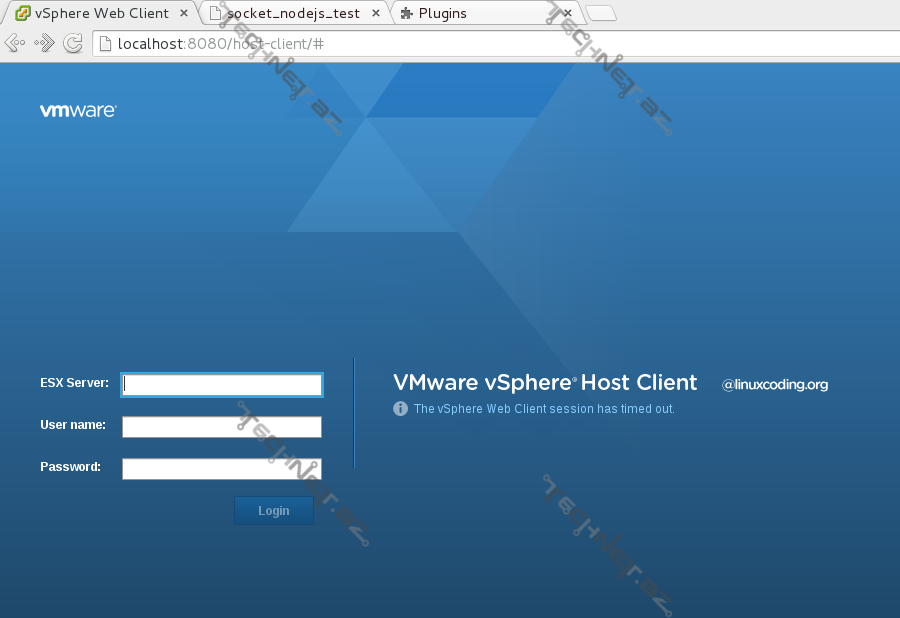Image resolution: width=900 pixels, height=618 pixels.
Task: Focus the ESX Server input field
Action: coord(222,385)
